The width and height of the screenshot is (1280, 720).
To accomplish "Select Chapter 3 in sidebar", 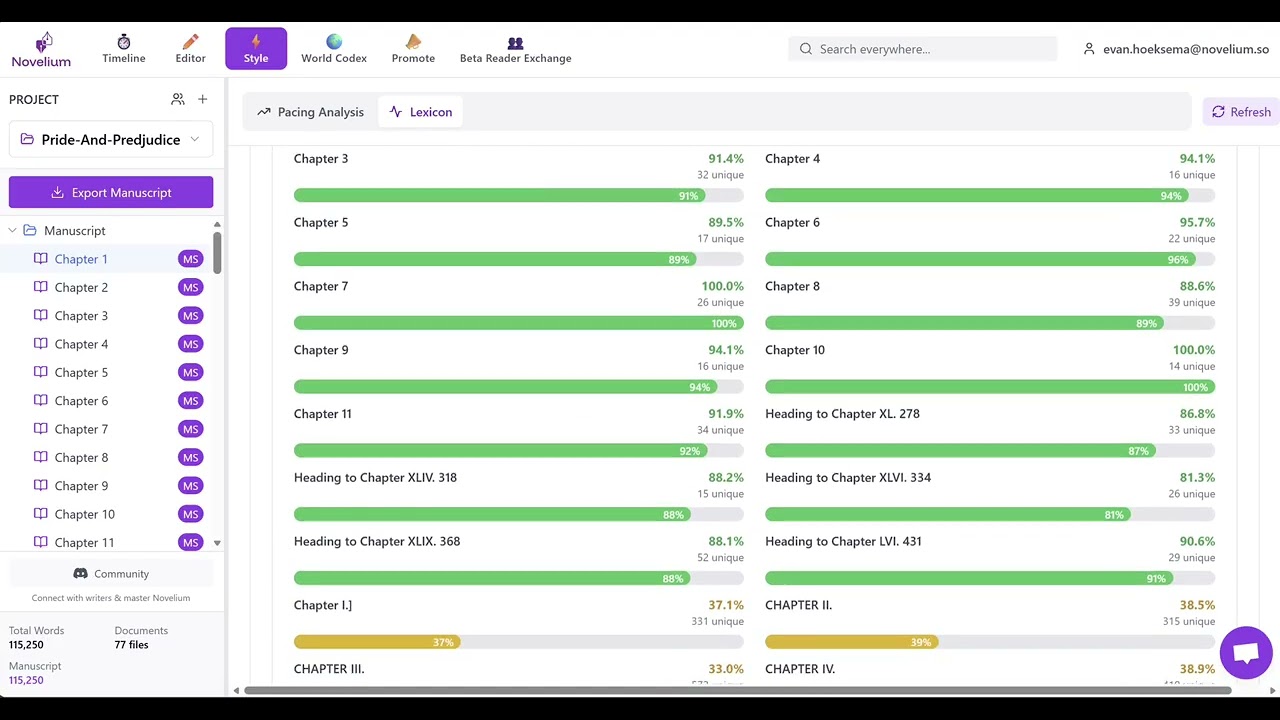I will pyautogui.click(x=81, y=316).
